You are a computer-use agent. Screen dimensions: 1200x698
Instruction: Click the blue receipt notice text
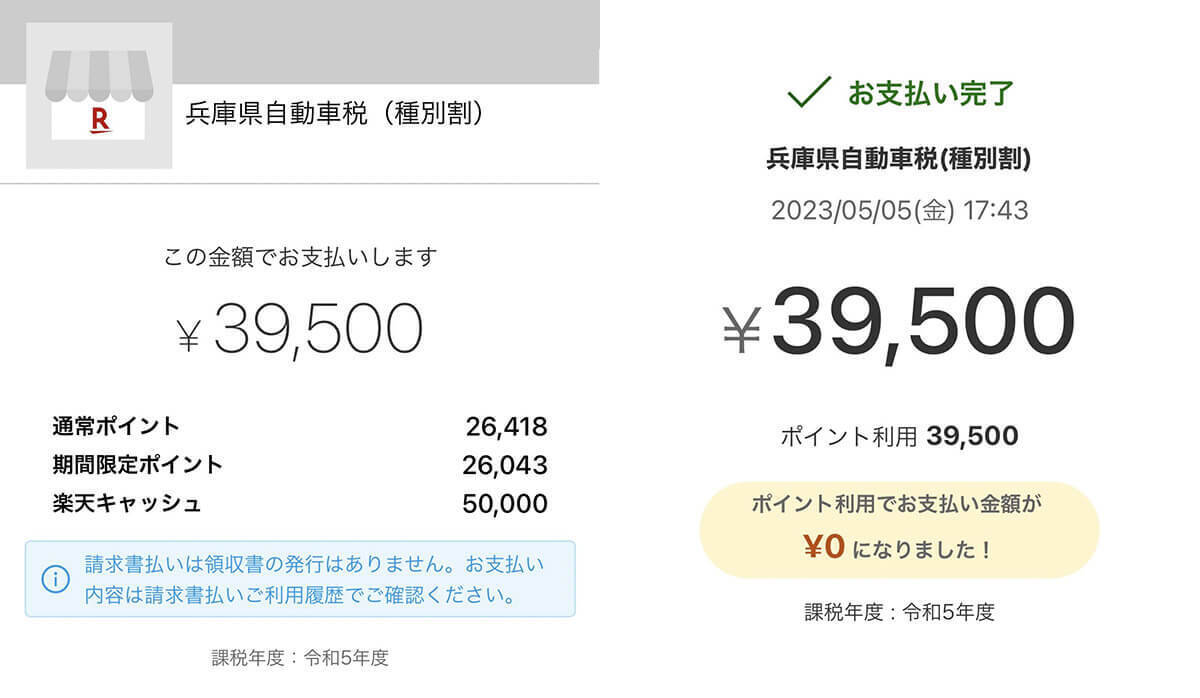(x=314, y=579)
